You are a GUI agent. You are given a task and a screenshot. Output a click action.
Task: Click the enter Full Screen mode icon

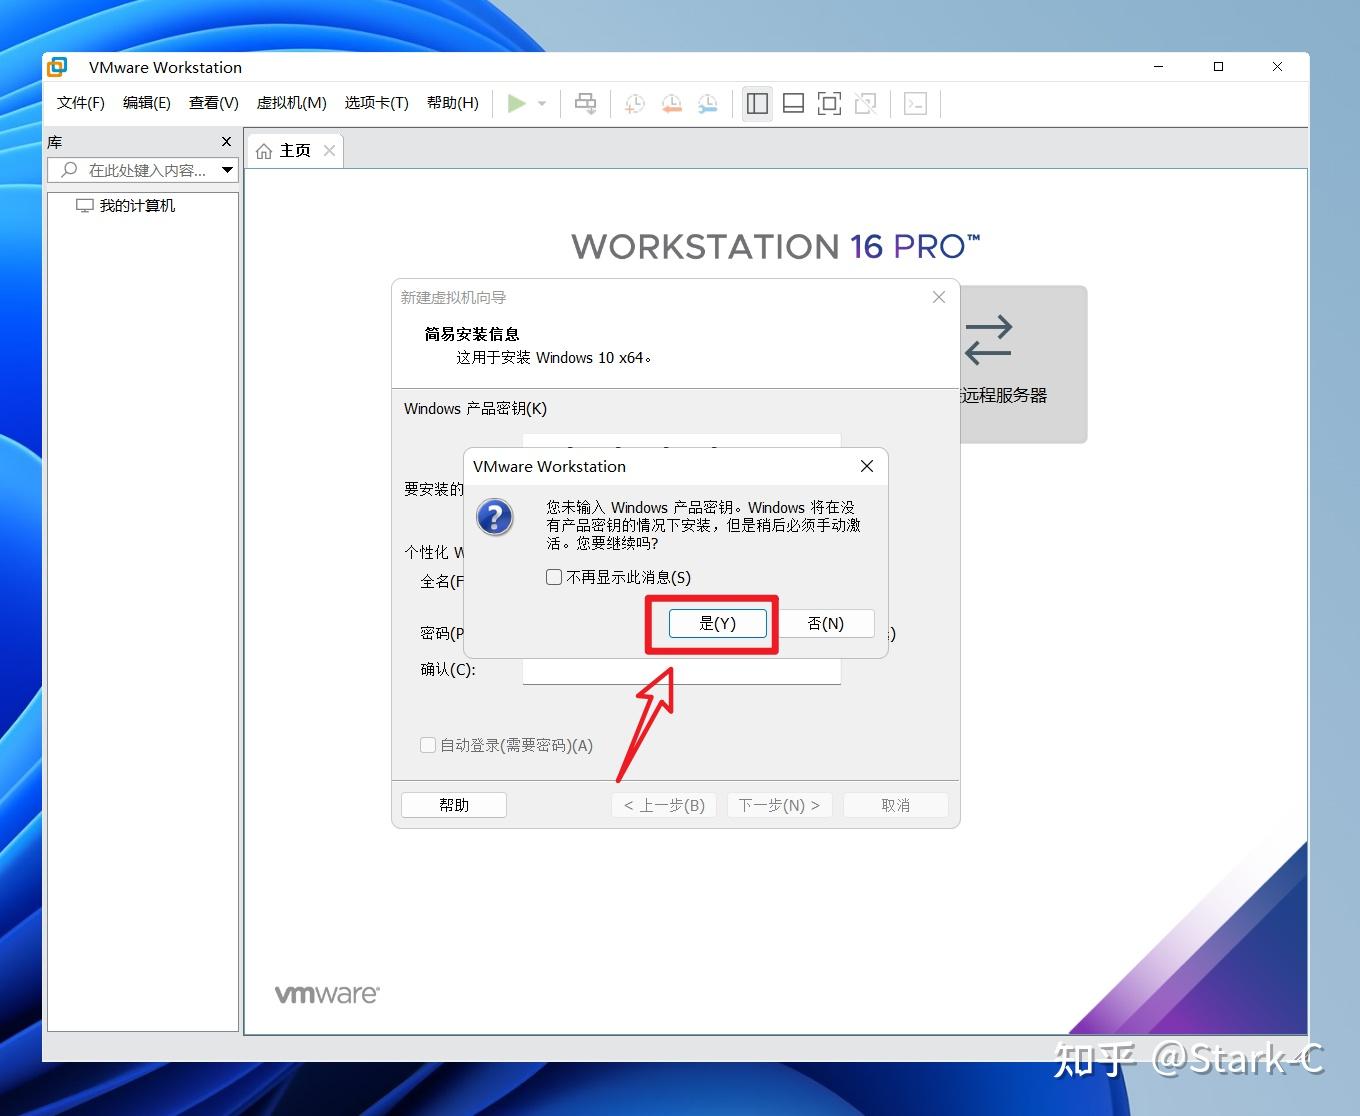(829, 103)
